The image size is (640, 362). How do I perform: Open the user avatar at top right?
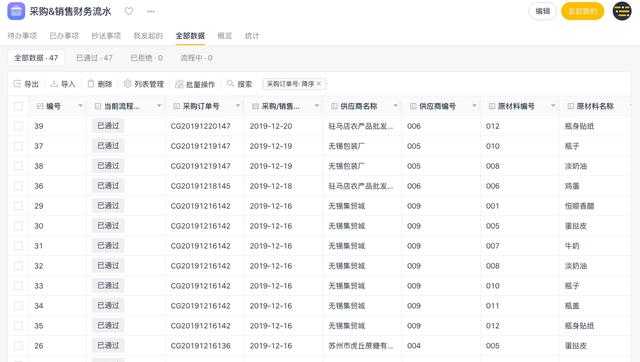[x=622, y=11]
